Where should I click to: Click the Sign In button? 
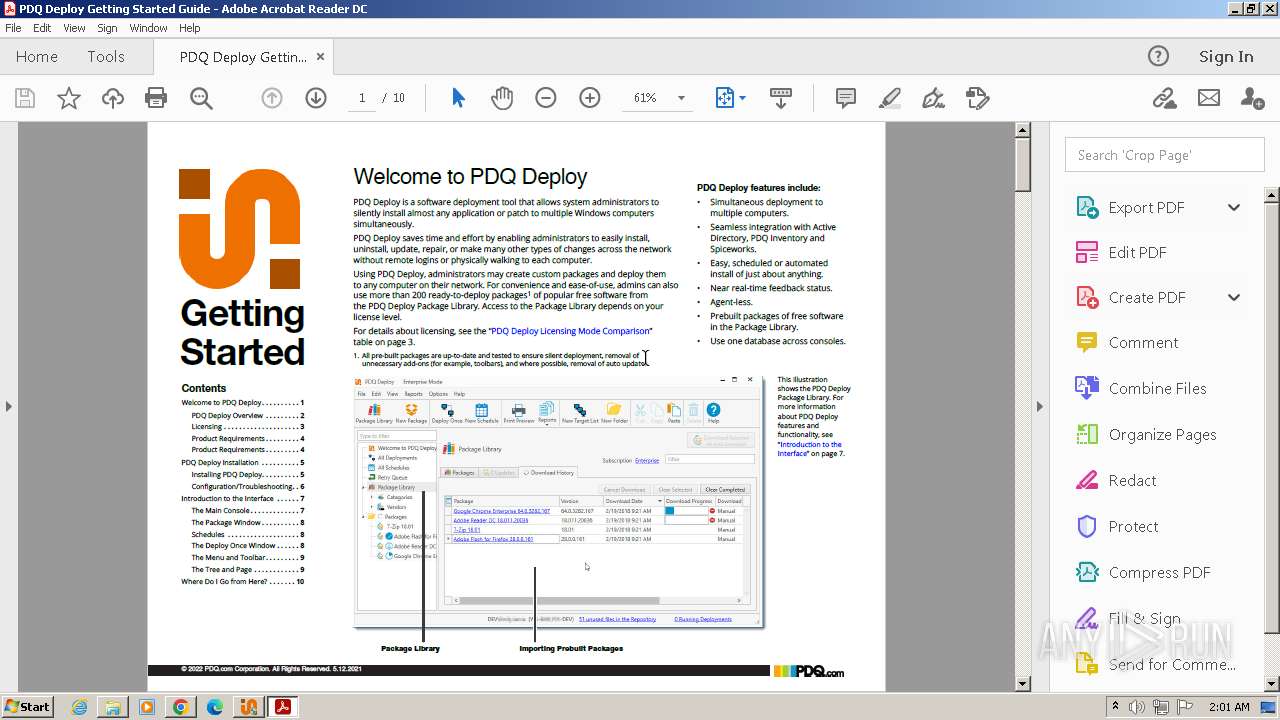click(1226, 56)
